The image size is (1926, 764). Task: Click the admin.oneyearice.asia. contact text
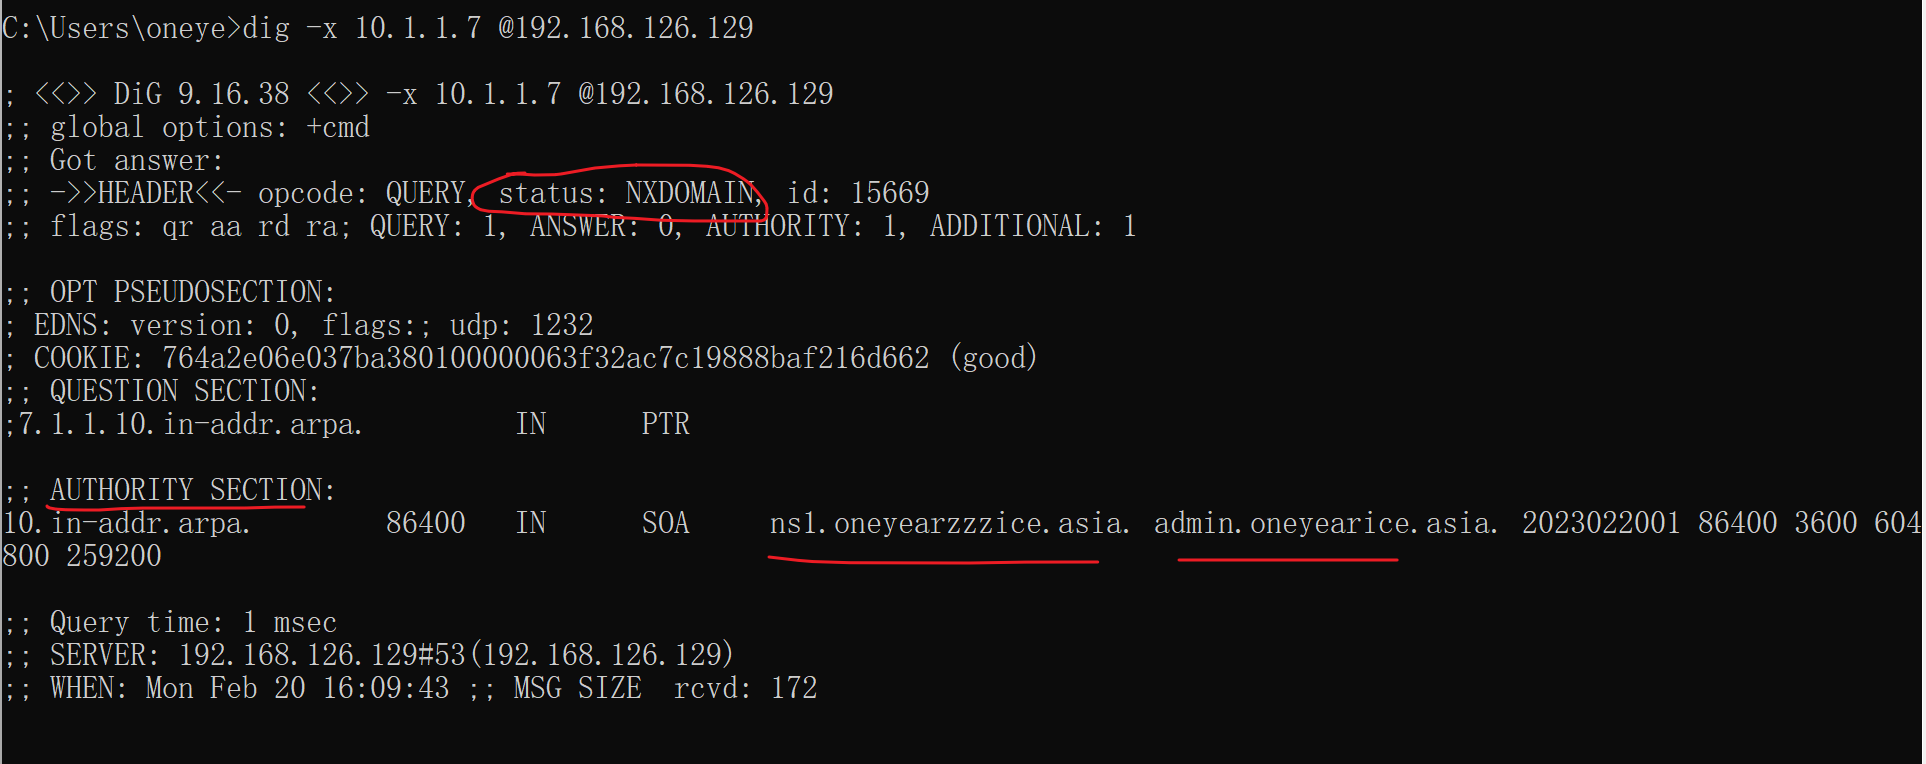click(1325, 524)
